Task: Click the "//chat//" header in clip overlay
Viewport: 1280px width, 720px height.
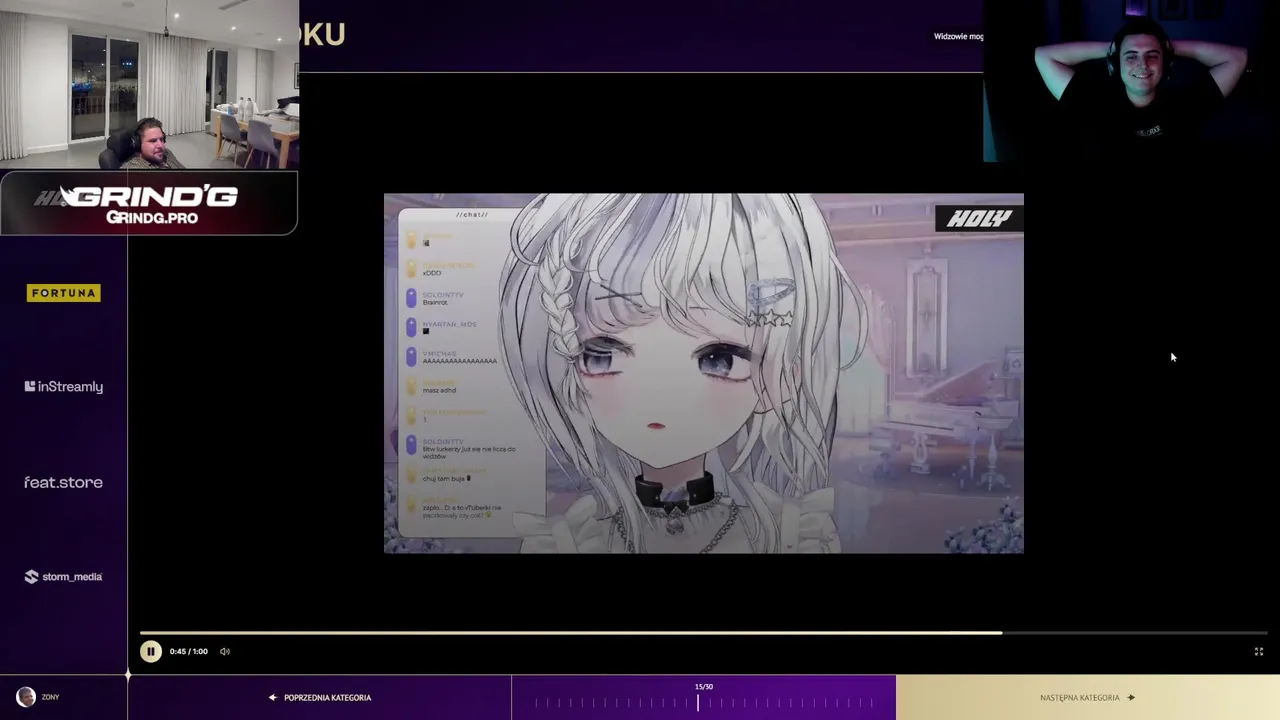Action: tap(472, 215)
